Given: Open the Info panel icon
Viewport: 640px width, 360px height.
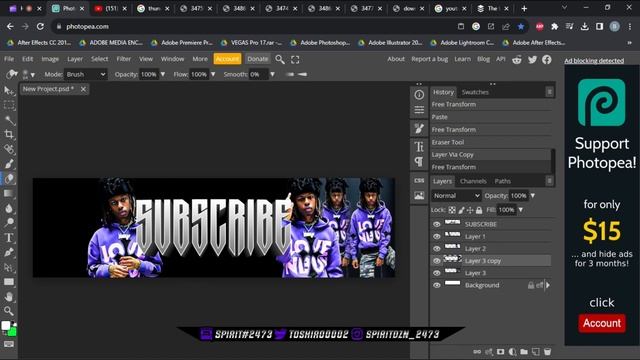Looking at the screenshot, I should 419,95.
